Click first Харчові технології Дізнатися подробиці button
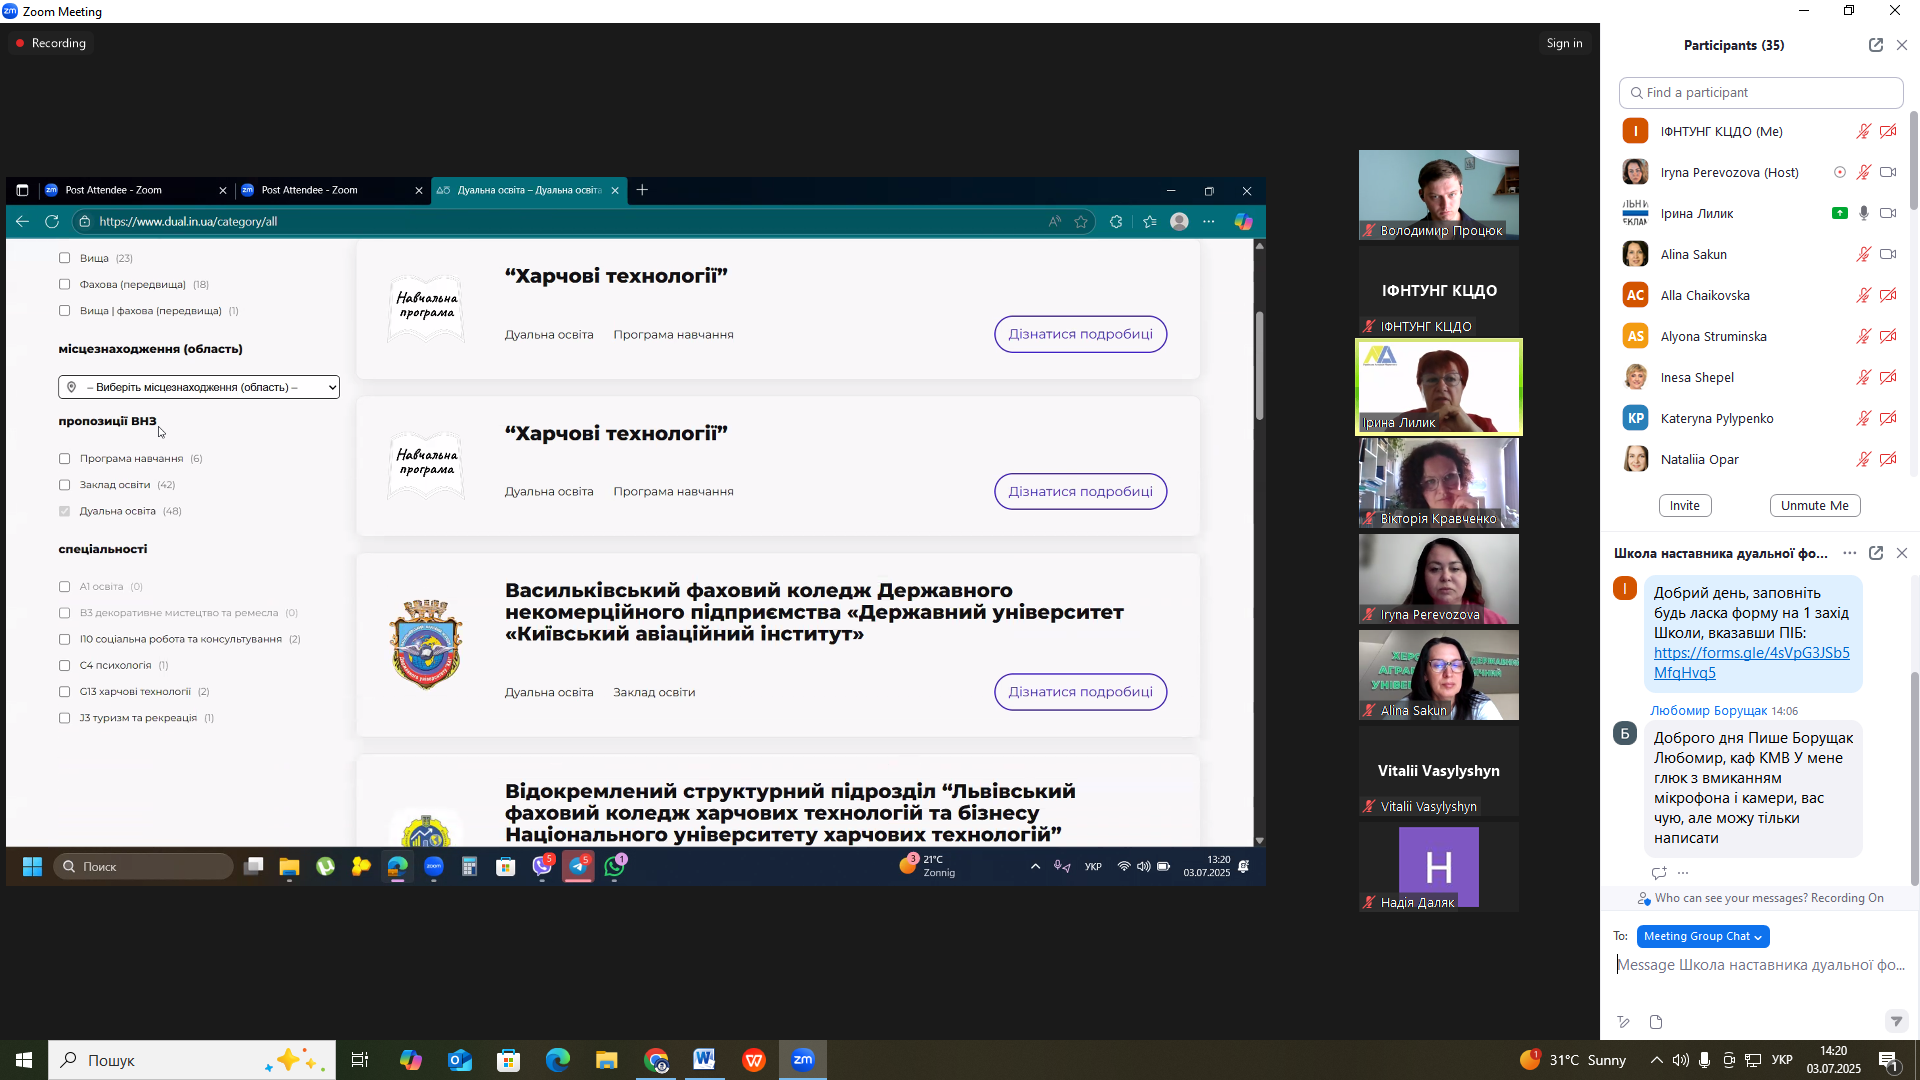Viewport: 1920px width, 1080px height. [x=1080, y=334]
